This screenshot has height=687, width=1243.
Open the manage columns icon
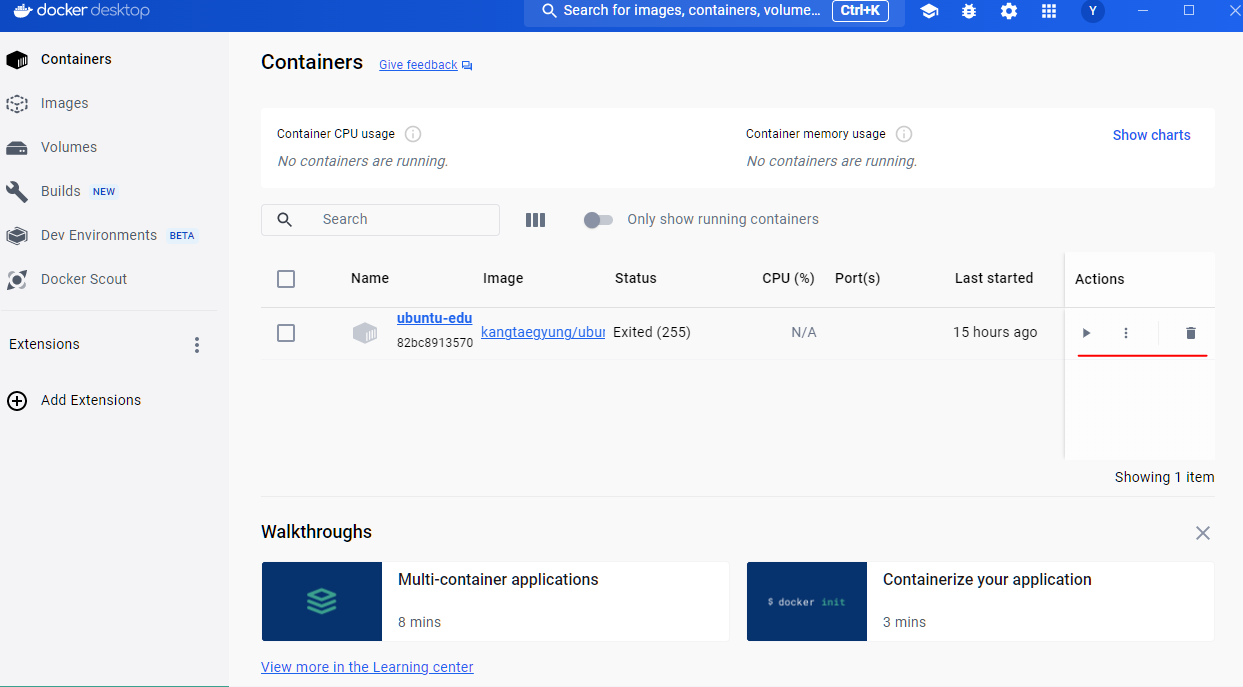click(535, 220)
